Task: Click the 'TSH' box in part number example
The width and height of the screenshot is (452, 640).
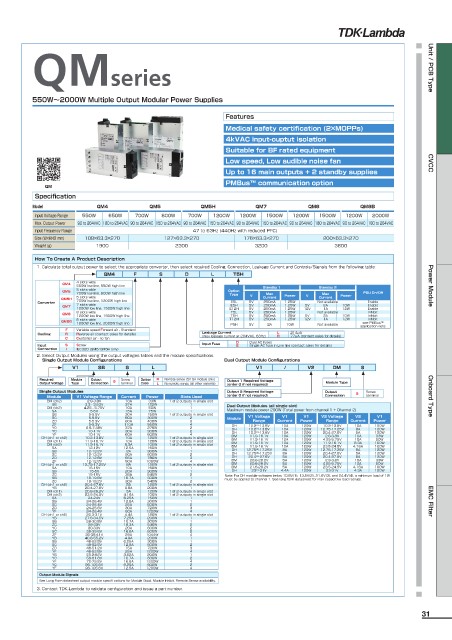Action: coord(238,274)
